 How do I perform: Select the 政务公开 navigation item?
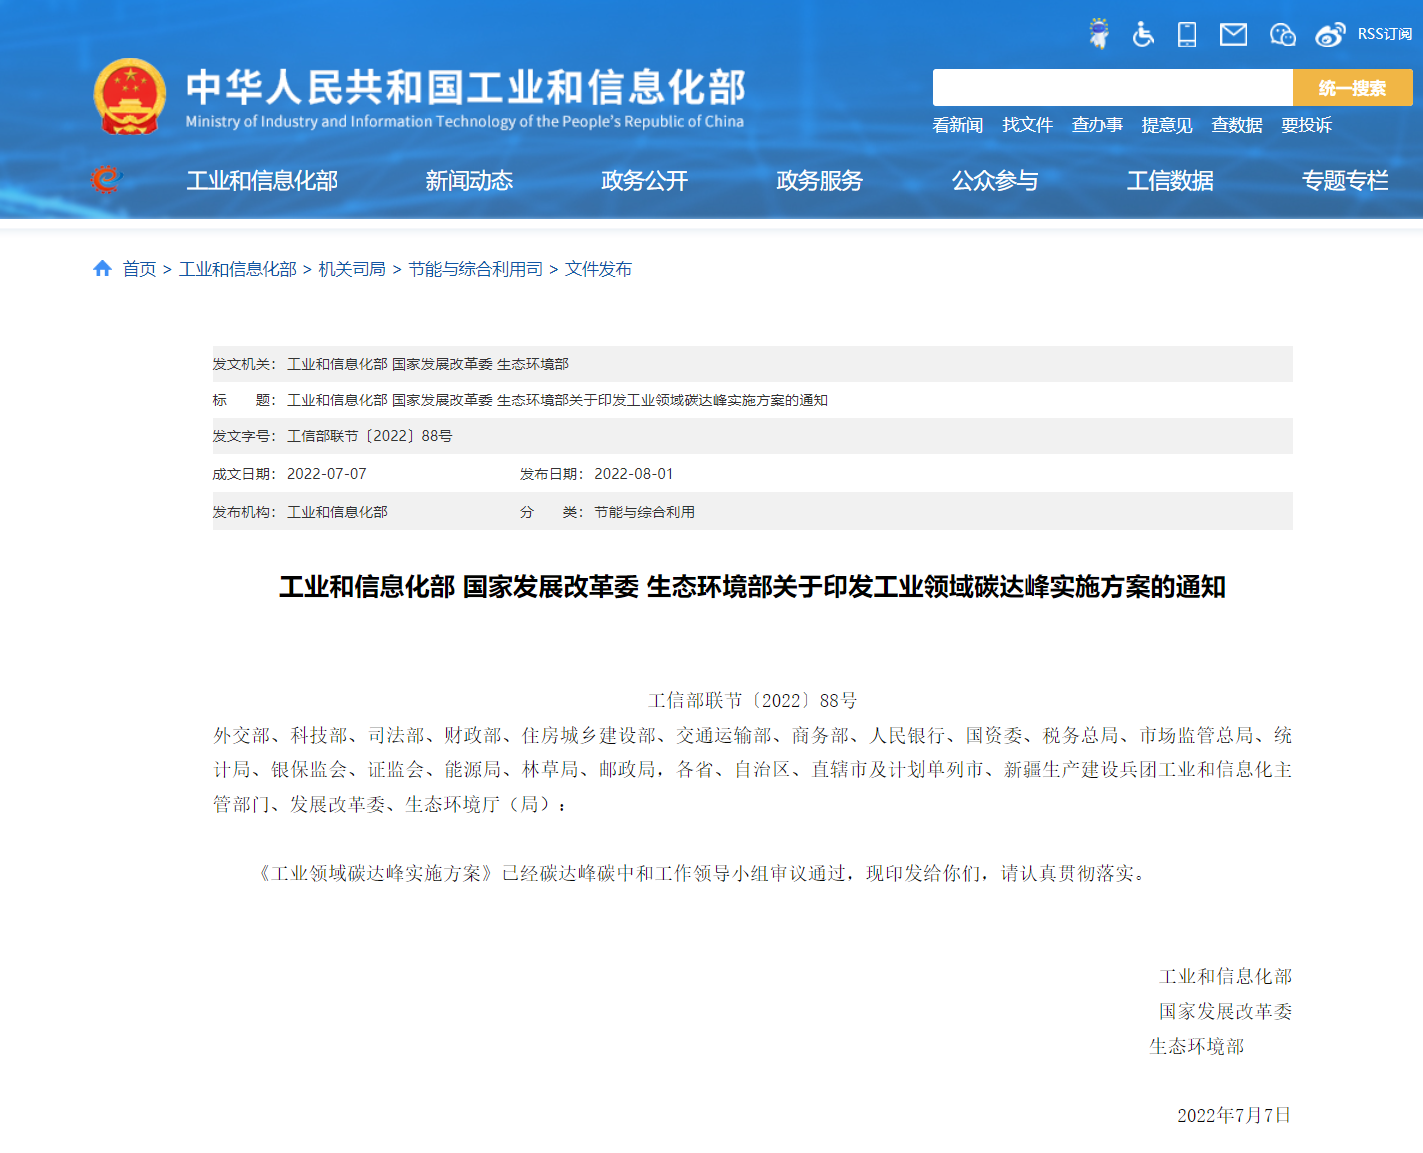coord(644,181)
